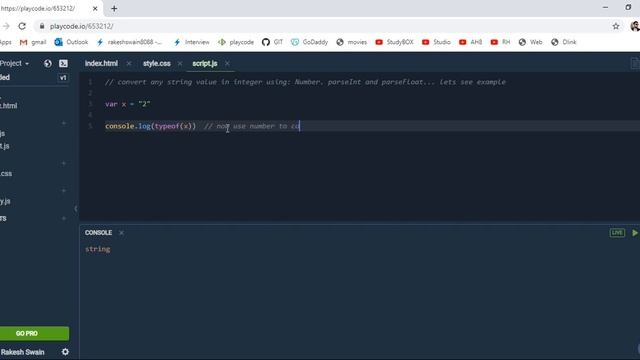
Task: Click the 'string' console output
Action: pos(98,249)
